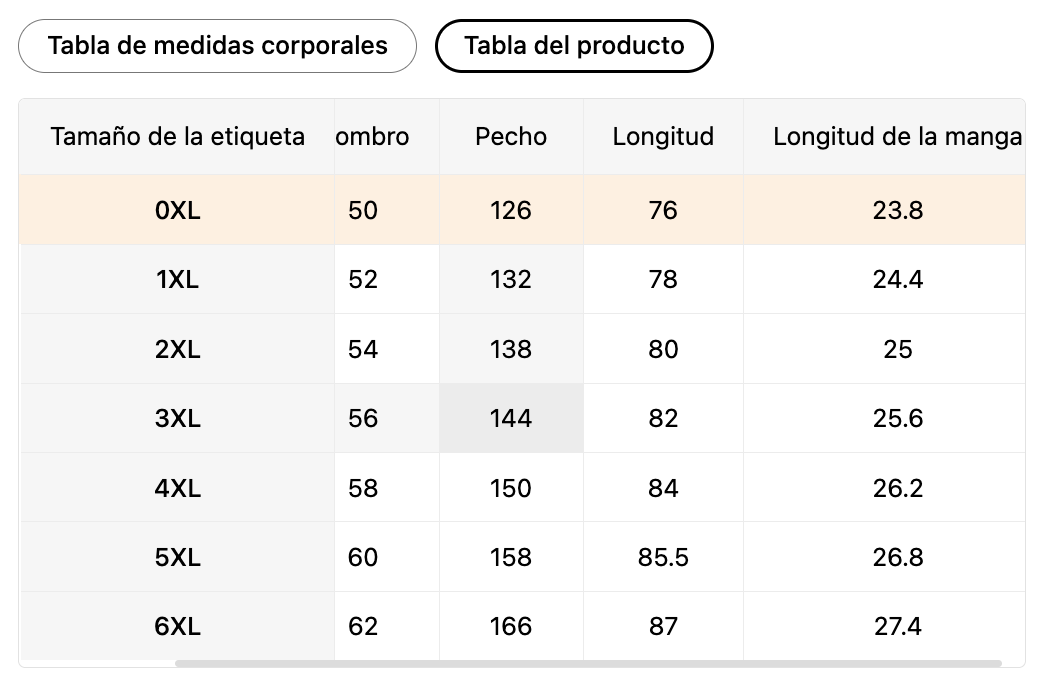
Task: Switch to Tabla de medidas corporales tab
Action: coord(217,46)
